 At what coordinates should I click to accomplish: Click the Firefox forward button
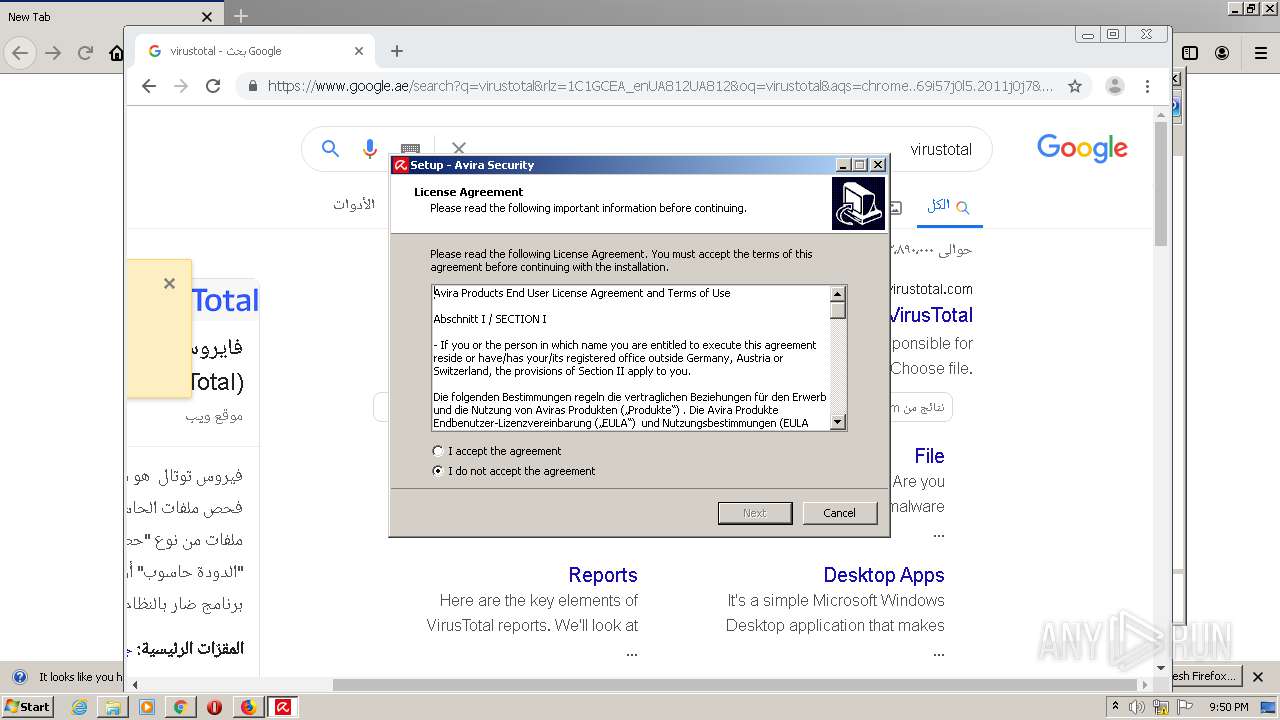pyautogui.click(x=53, y=53)
